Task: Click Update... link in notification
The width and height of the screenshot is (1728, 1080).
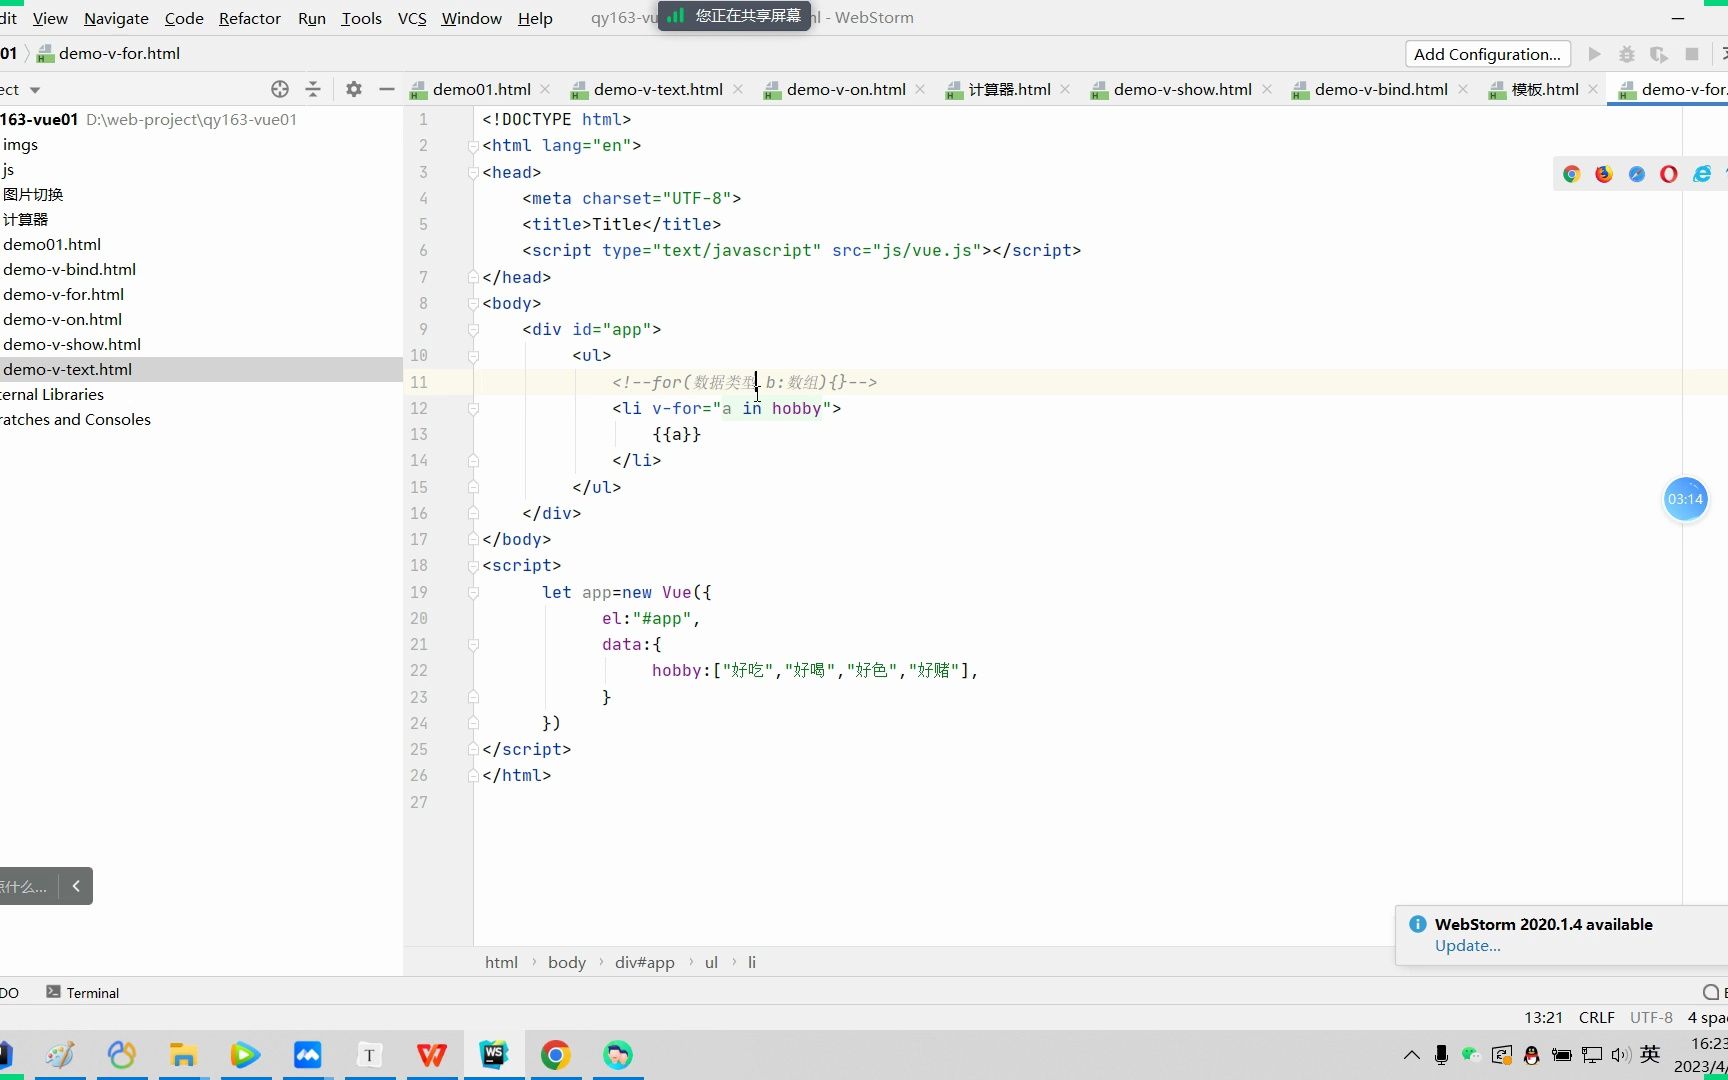Action: pyautogui.click(x=1467, y=945)
